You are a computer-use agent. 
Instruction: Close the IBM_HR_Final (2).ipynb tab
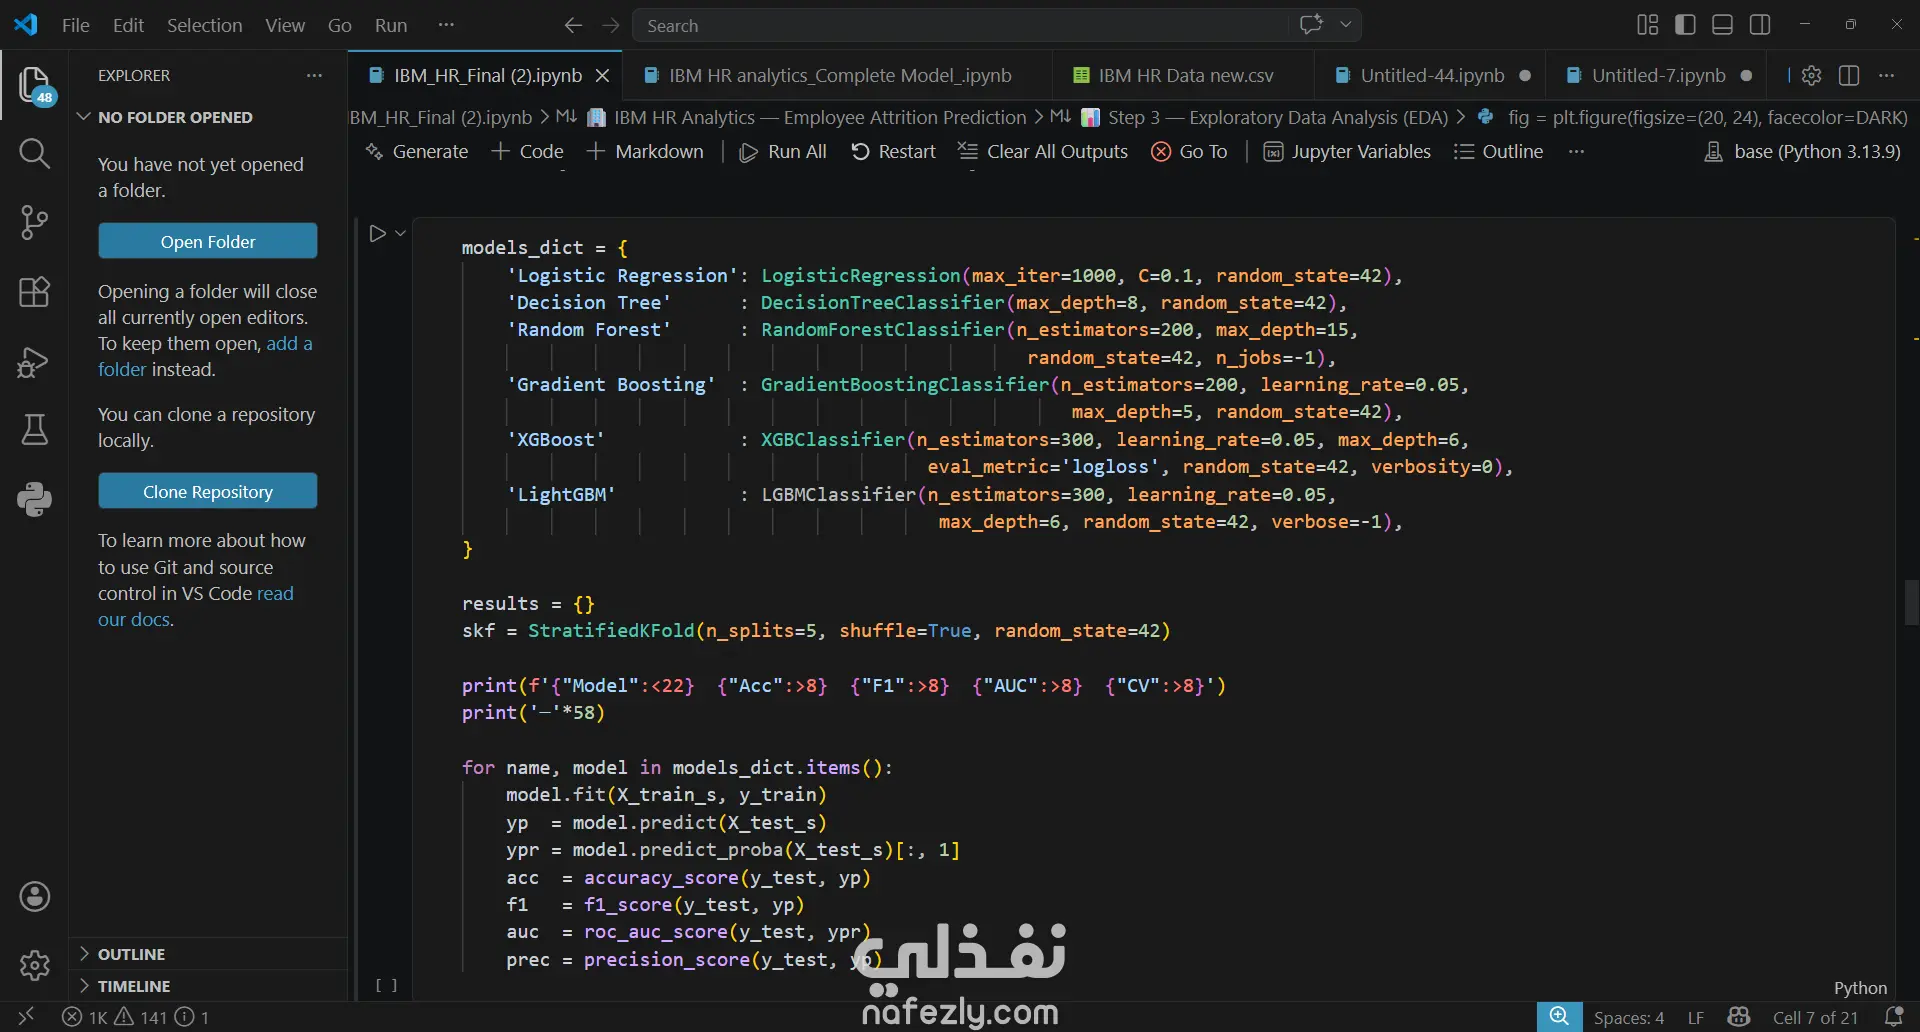pos(602,75)
